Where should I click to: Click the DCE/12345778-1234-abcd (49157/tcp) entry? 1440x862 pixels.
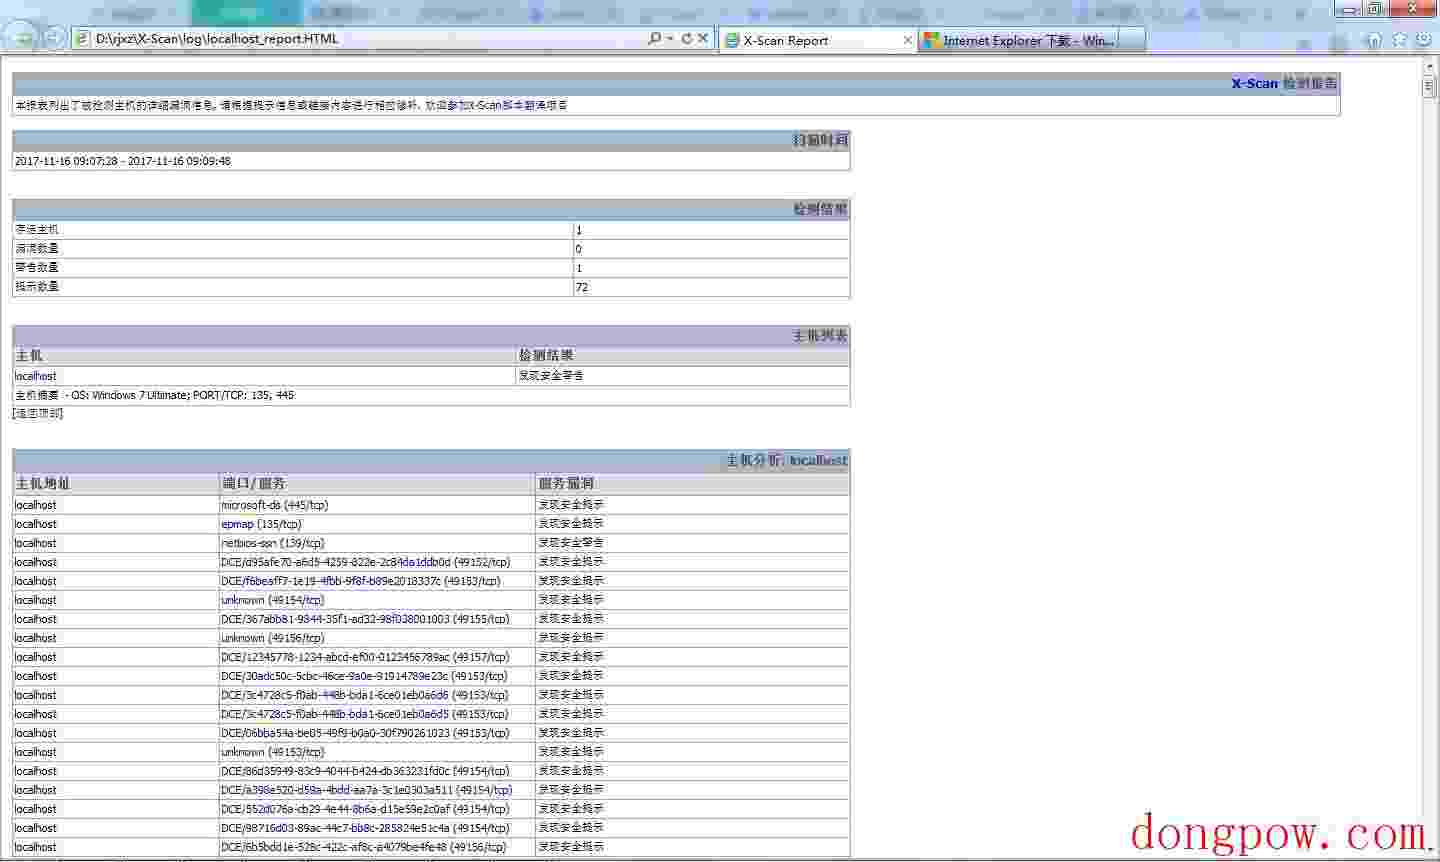pos(365,657)
